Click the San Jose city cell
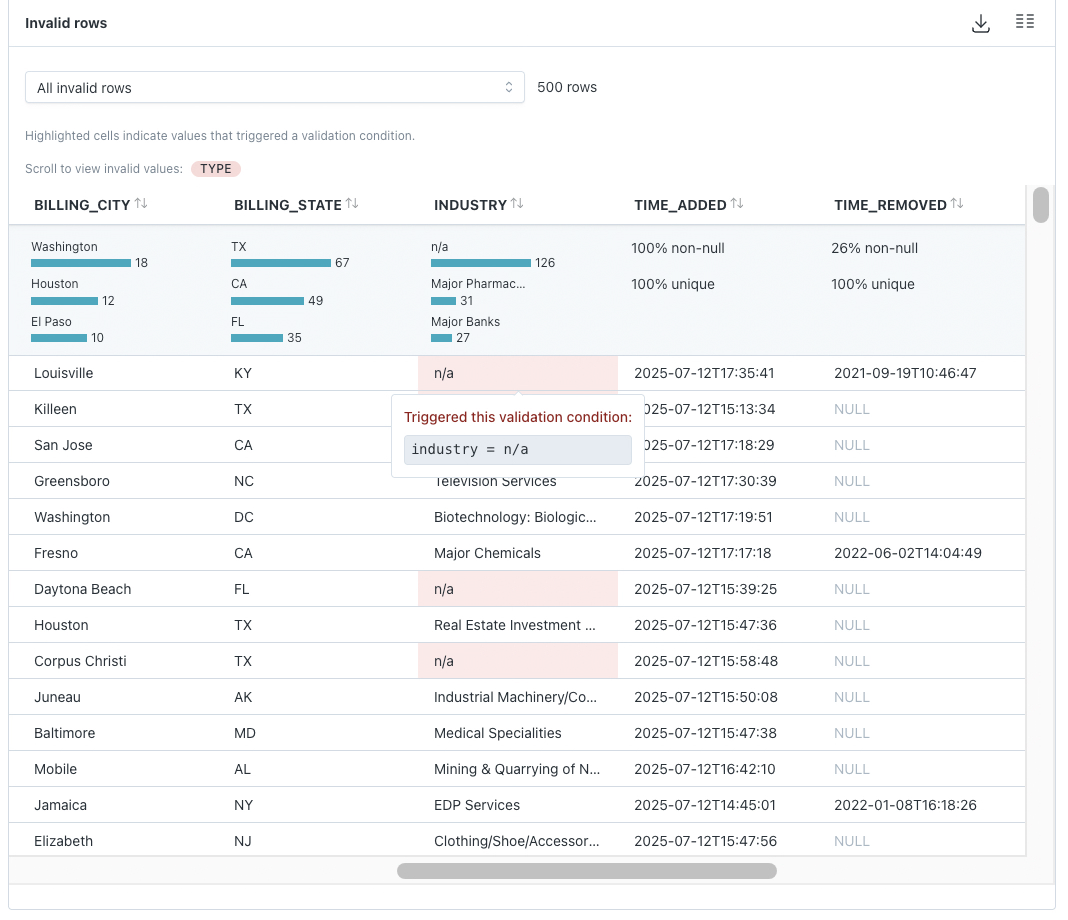Screen dimensions: 1068x920 click(x=63, y=445)
